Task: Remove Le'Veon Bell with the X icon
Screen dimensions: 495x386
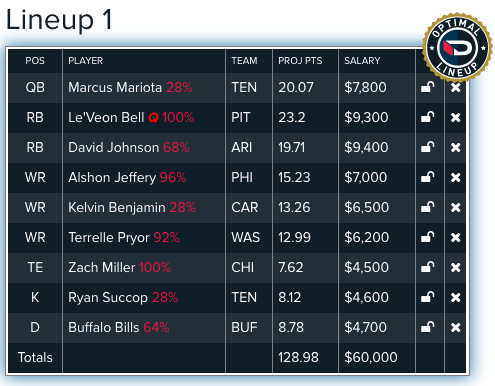Action: pyautogui.click(x=455, y=118)
